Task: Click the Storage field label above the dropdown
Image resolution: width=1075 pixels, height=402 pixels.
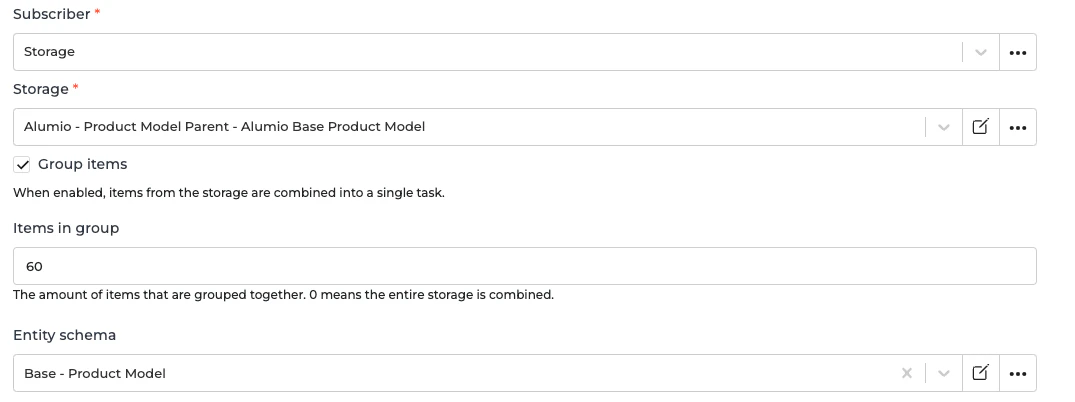Action: tap(41, 89)
